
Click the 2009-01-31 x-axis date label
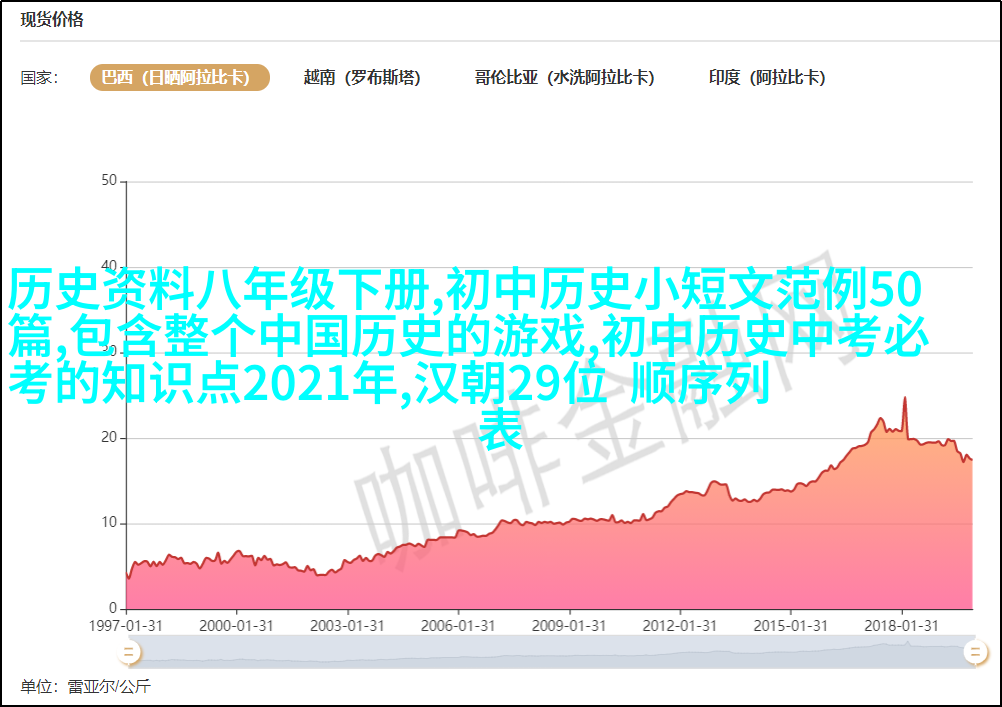[x=569, y=625]
